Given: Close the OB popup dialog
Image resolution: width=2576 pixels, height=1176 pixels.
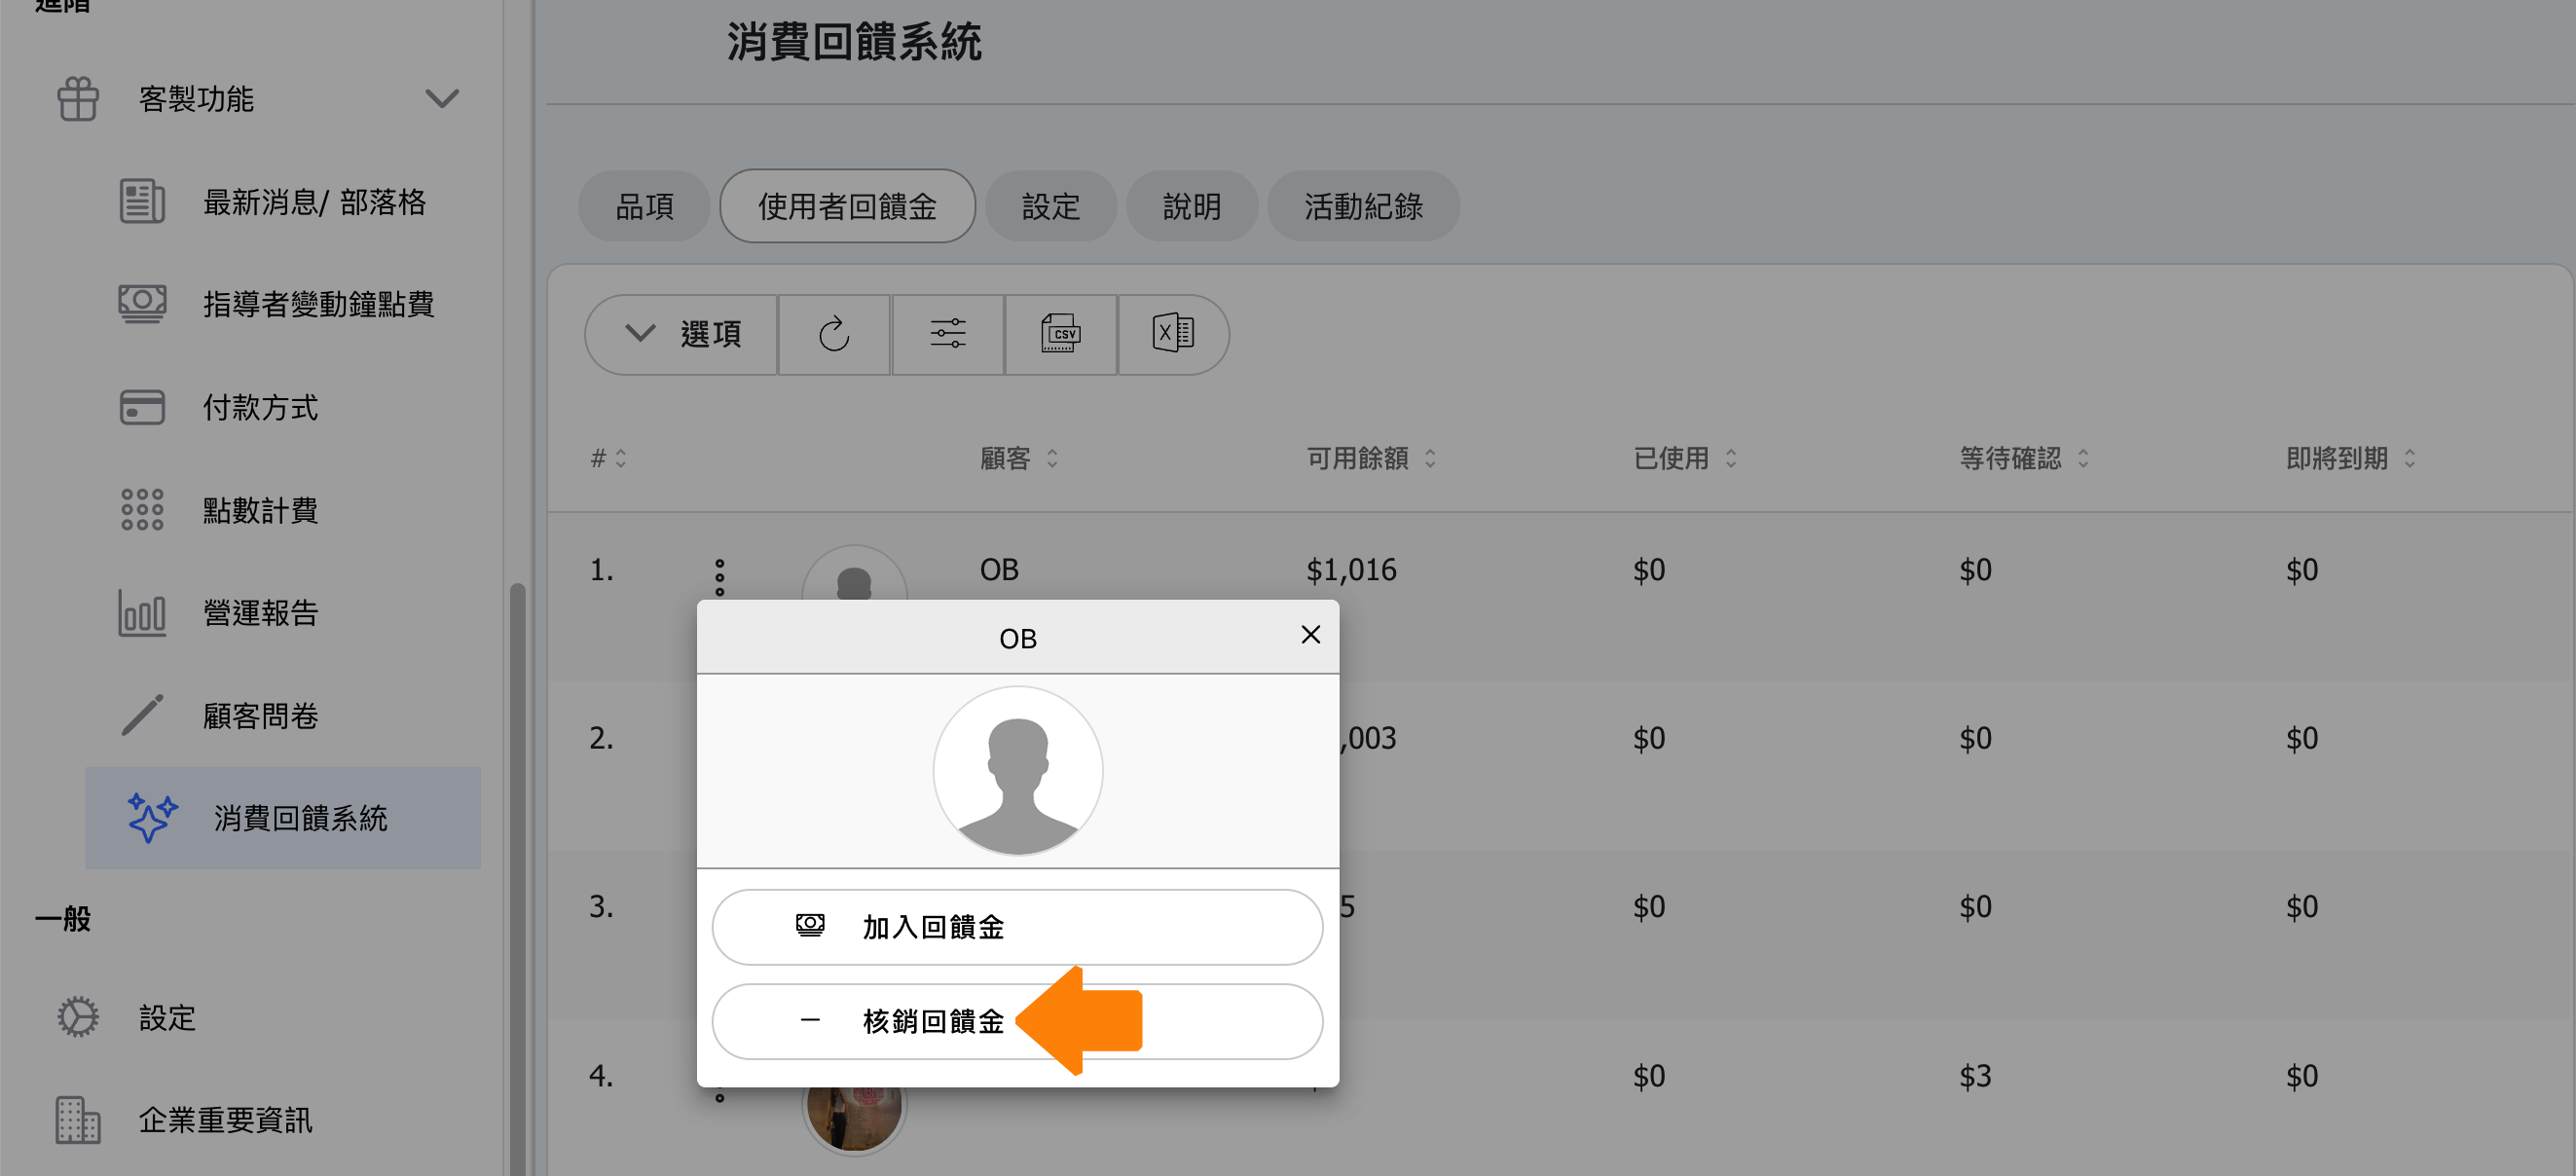Looking at the screenshot, I should (1310, 635).
